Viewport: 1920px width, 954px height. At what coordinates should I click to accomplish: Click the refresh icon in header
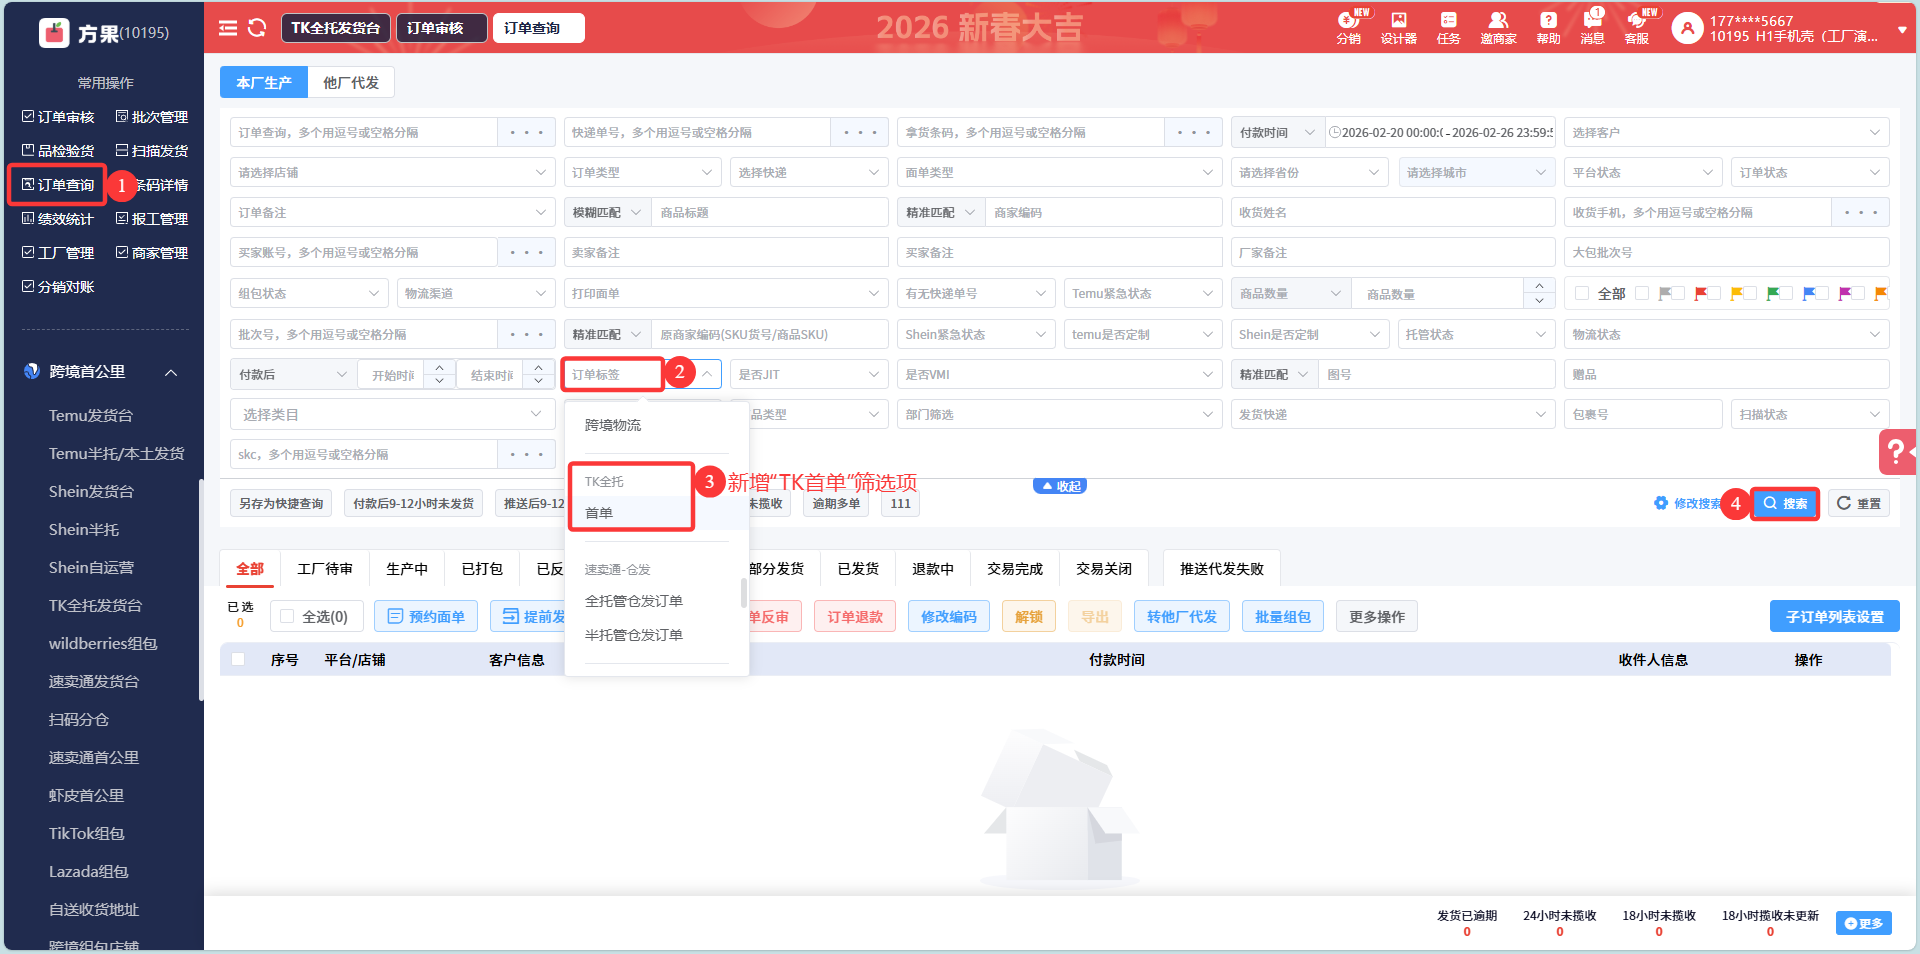coord(257,28)
